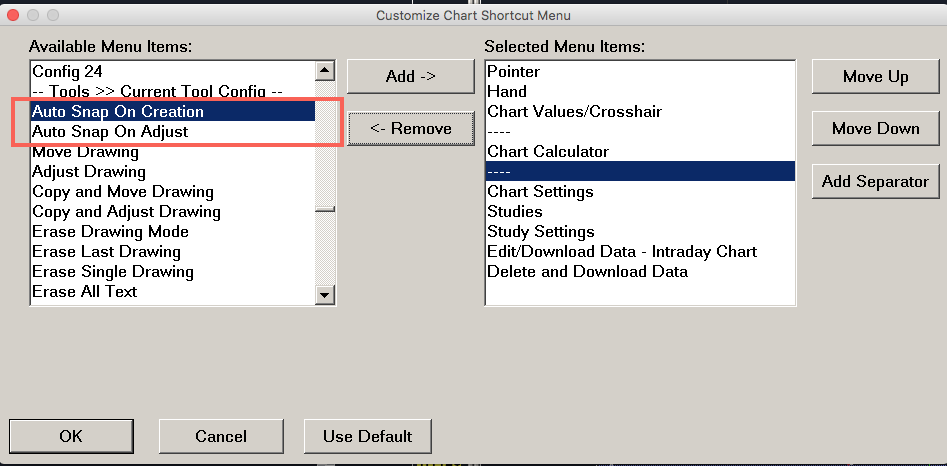Select Erase All Text
This screenshot has width=947, height=466.
(173, 291)
